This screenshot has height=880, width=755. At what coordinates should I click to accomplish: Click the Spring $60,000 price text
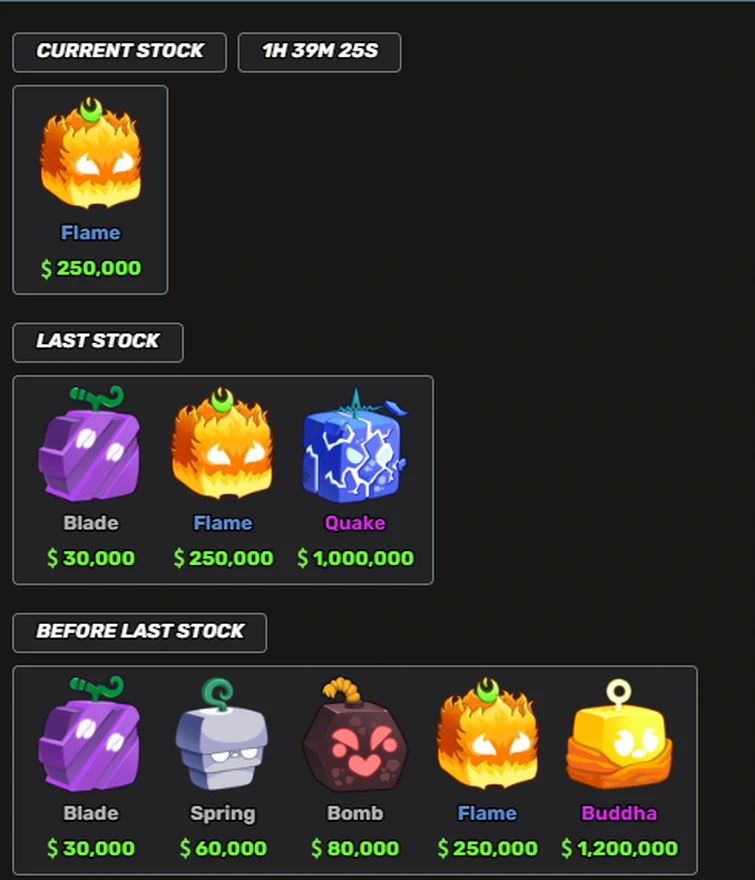coord(223,848)
